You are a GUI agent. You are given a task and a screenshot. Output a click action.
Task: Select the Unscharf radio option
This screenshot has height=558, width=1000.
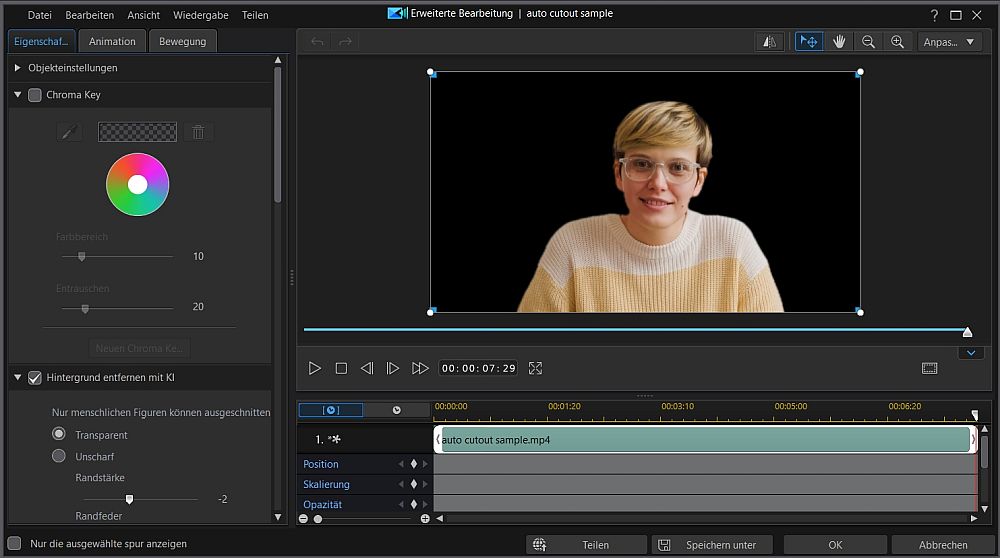click(59, 456)
